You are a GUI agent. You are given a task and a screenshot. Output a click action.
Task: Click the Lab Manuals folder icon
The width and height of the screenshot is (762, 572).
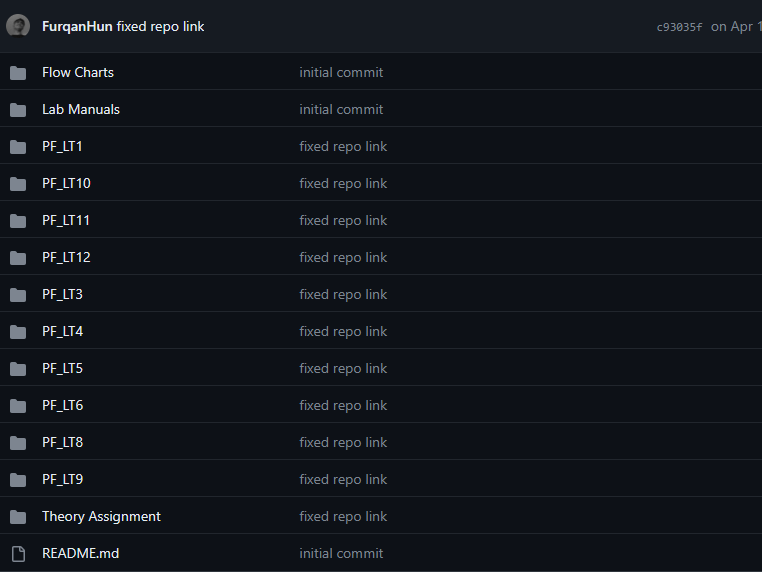[18, 110]
